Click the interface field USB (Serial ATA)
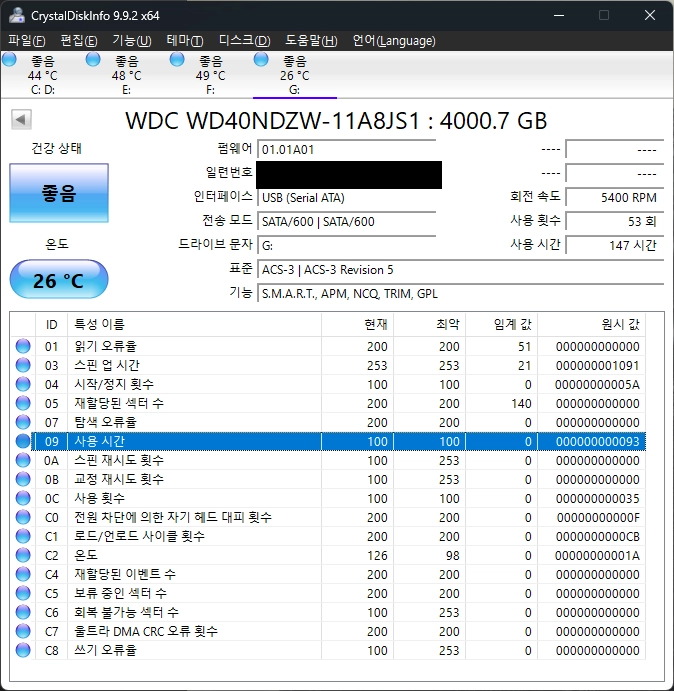674x691 pixels. [346, 197]
